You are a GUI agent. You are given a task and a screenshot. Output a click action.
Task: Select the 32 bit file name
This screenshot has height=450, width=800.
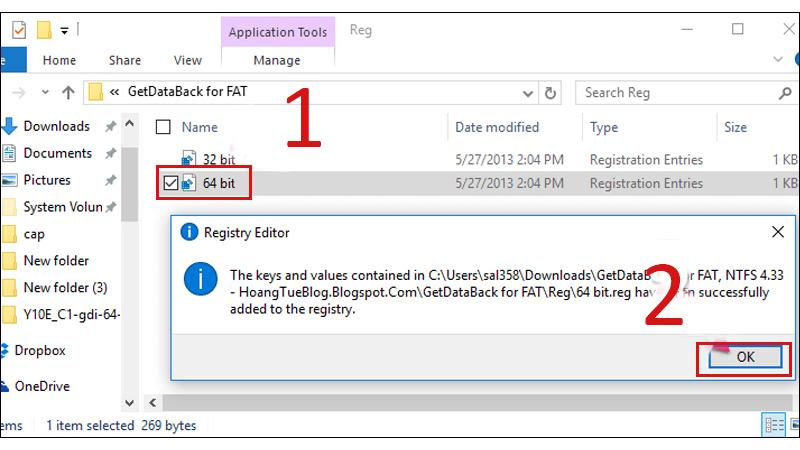219,160
